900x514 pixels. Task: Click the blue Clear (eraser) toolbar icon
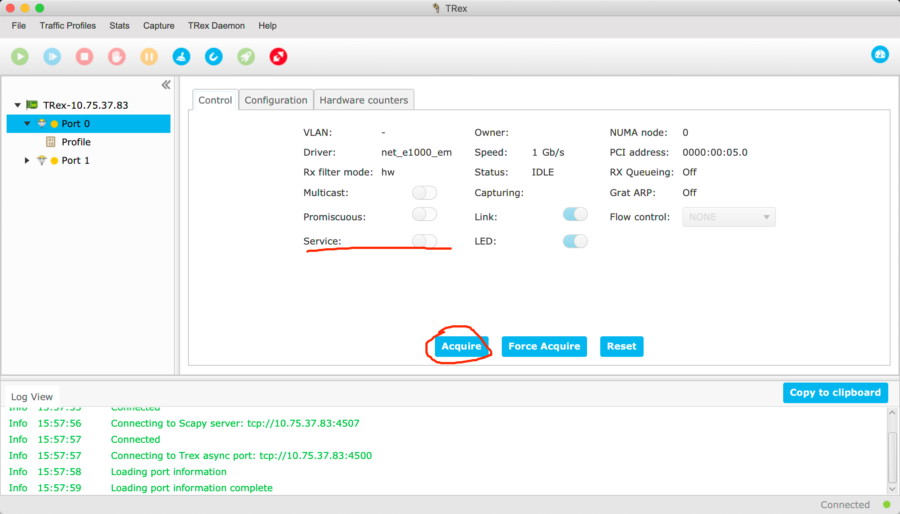point(181,56)
